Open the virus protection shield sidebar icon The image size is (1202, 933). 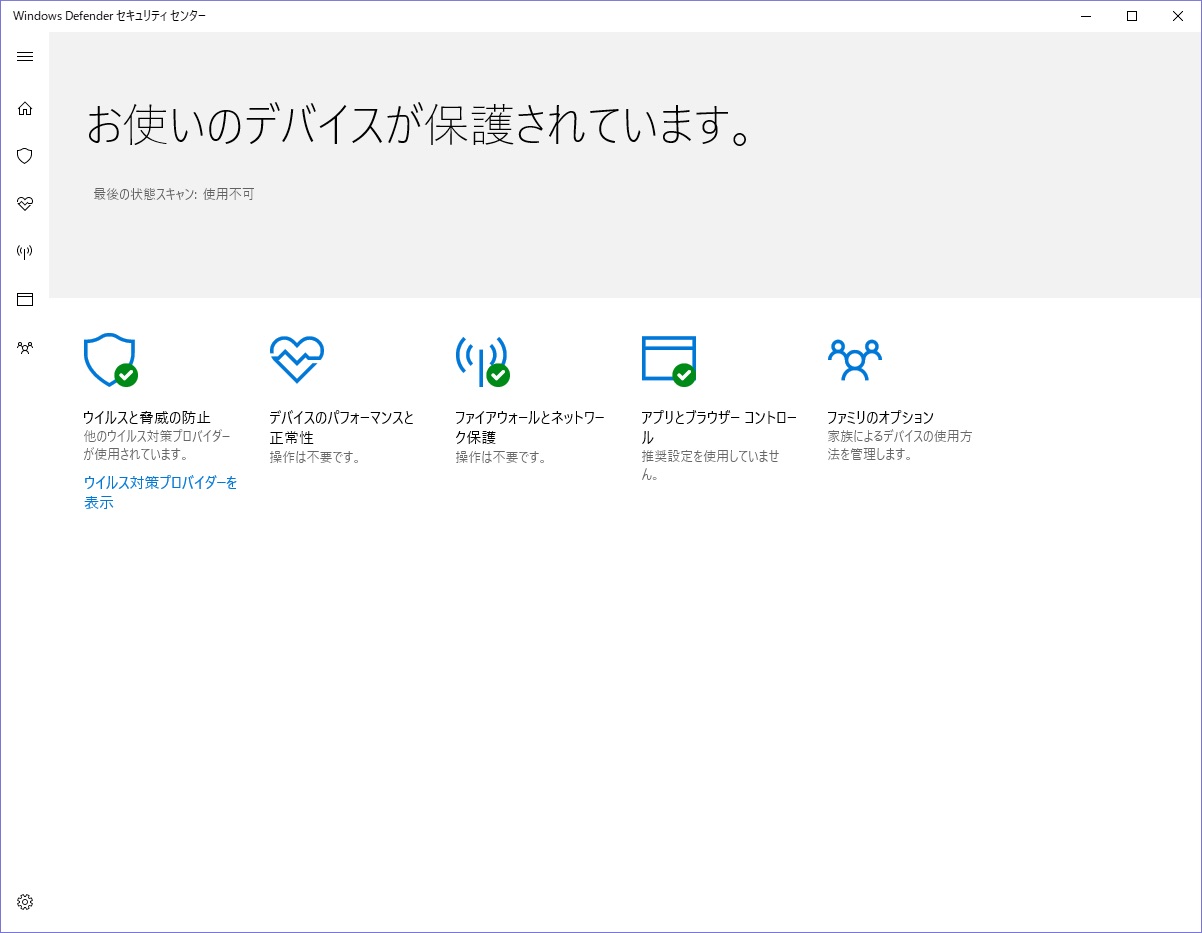click(25, 156)
